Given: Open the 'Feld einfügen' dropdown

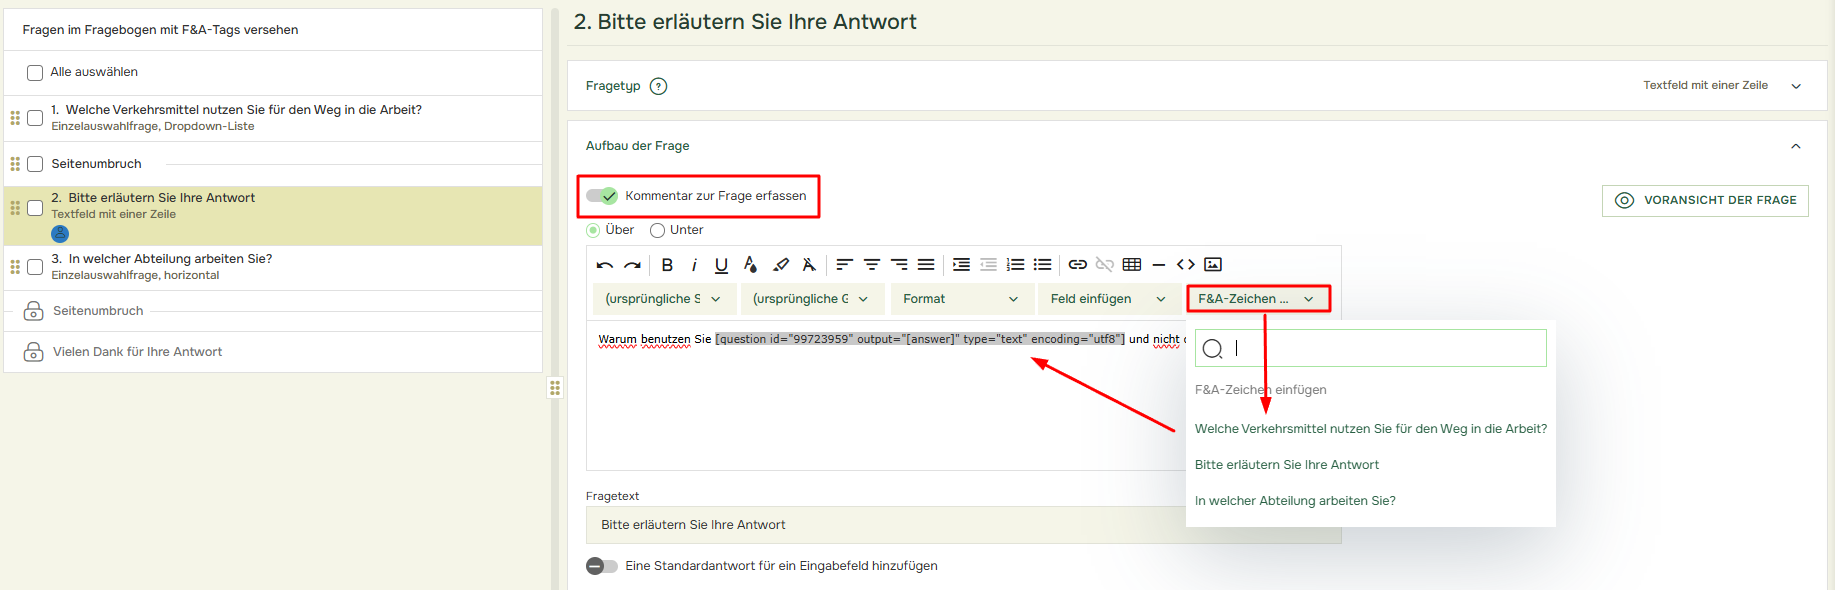Looking at the screenshot, I should coord(1107,299).
